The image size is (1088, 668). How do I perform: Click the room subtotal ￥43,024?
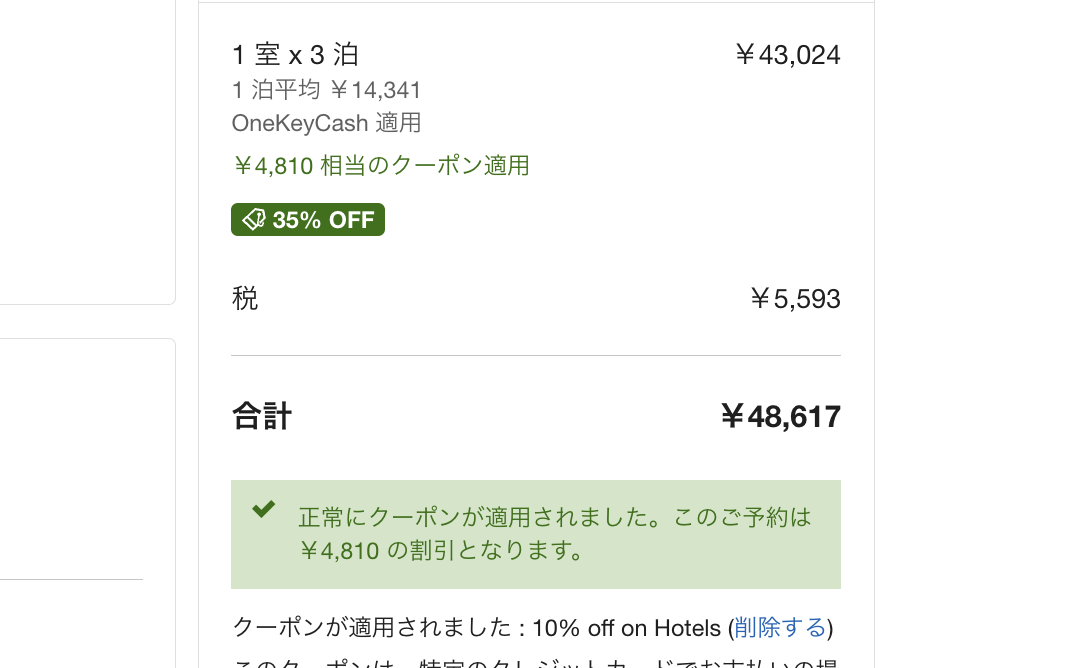coord(787,55)
